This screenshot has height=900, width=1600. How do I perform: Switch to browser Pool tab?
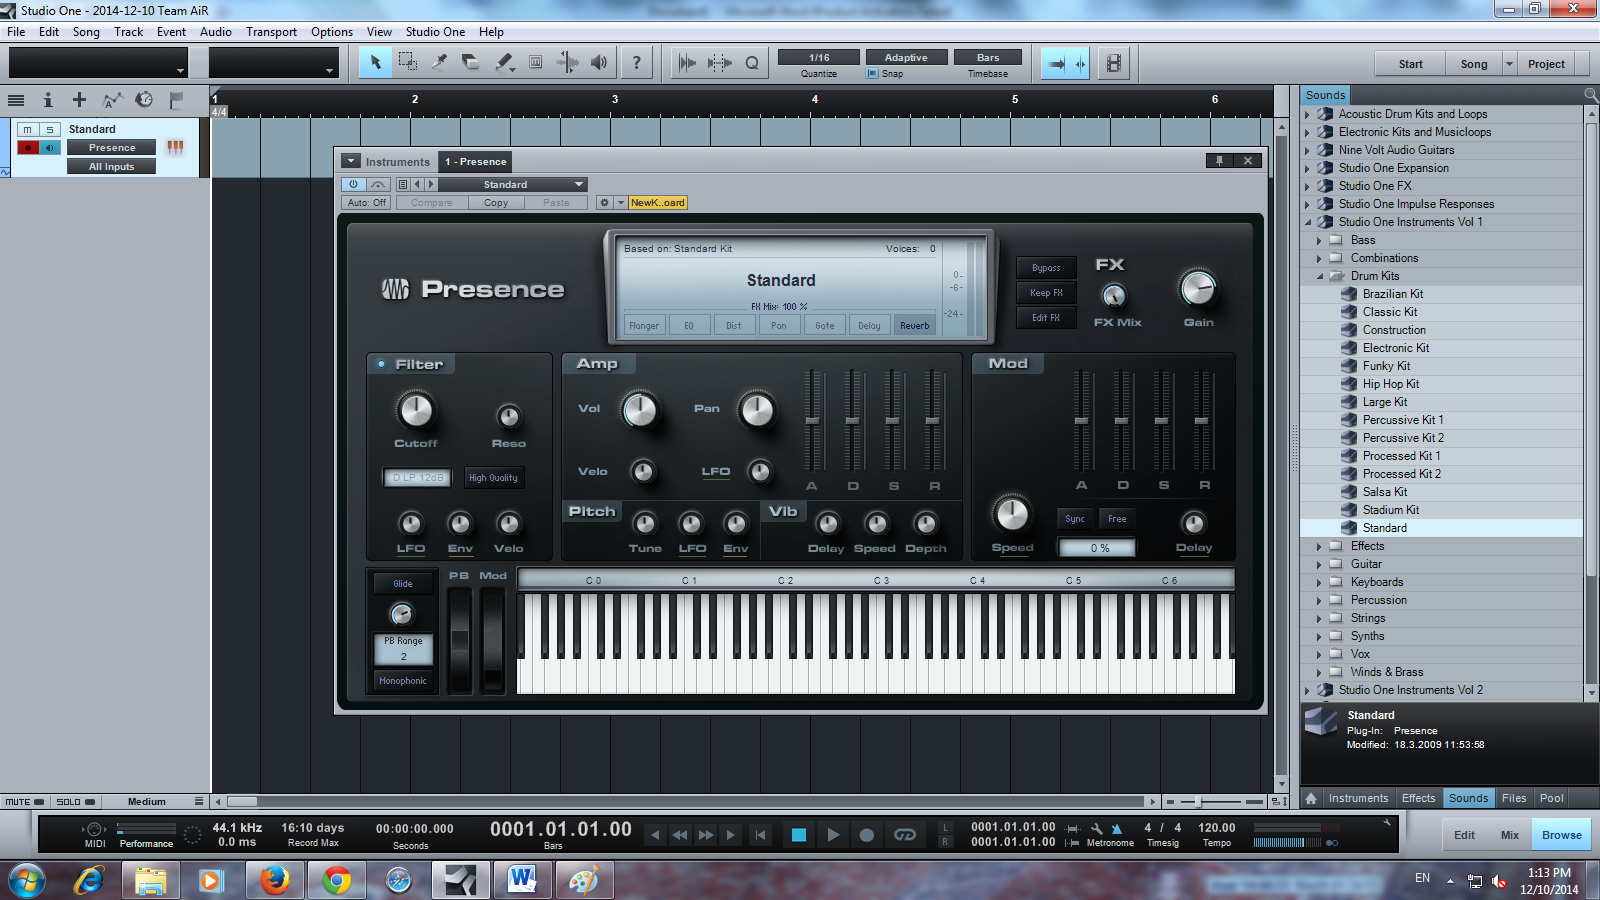[x=1551, y=798]
